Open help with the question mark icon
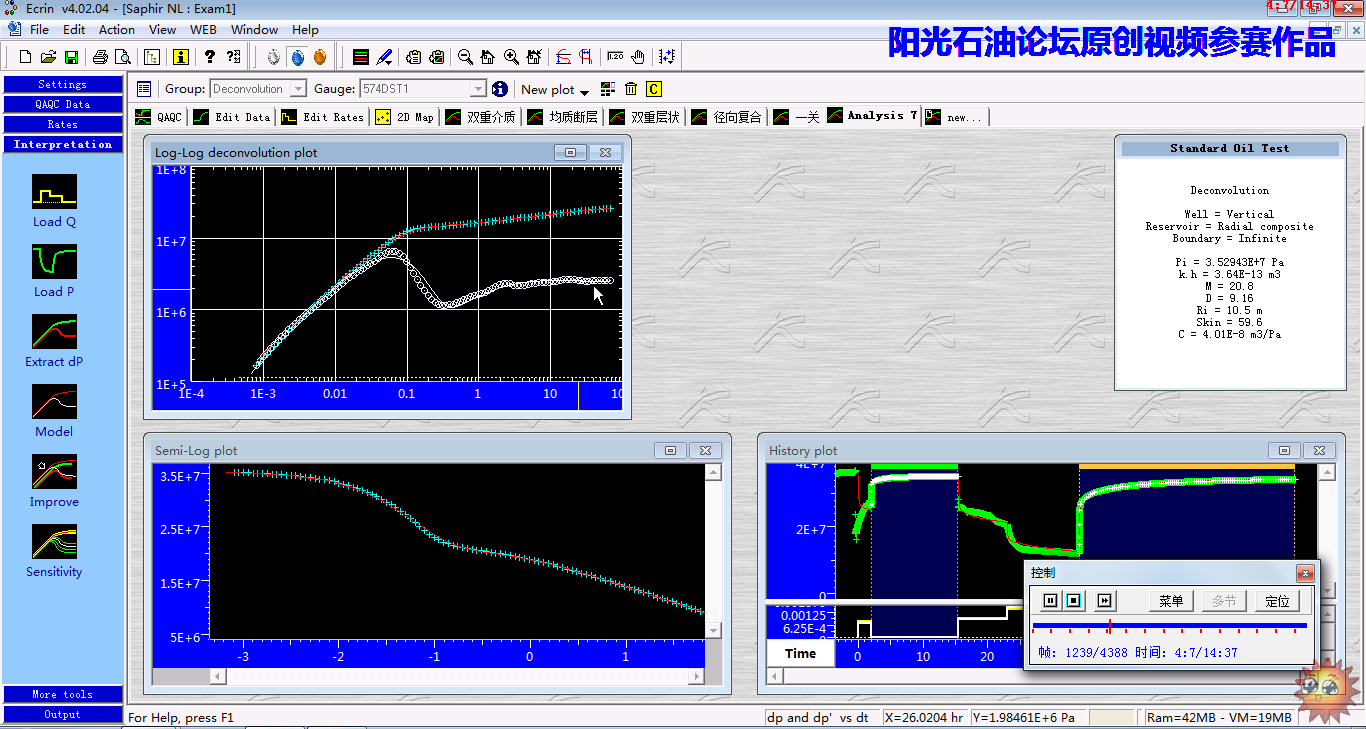1366x729 pixels. click(x=210, y=57)
